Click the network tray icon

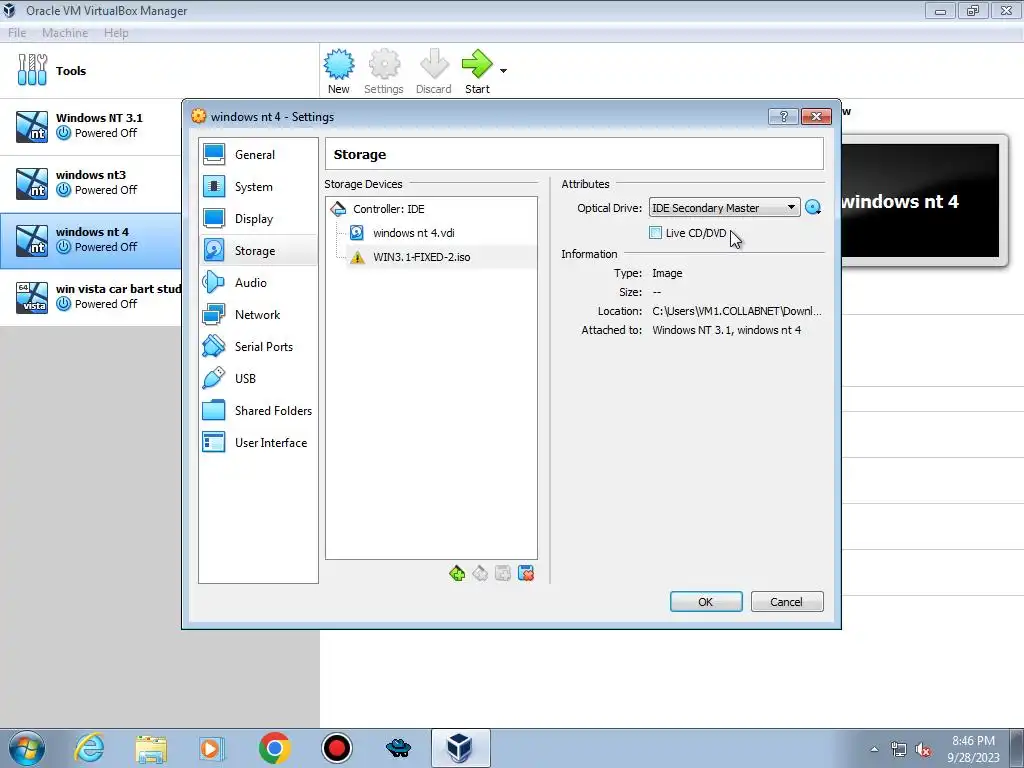click(899, 749)
